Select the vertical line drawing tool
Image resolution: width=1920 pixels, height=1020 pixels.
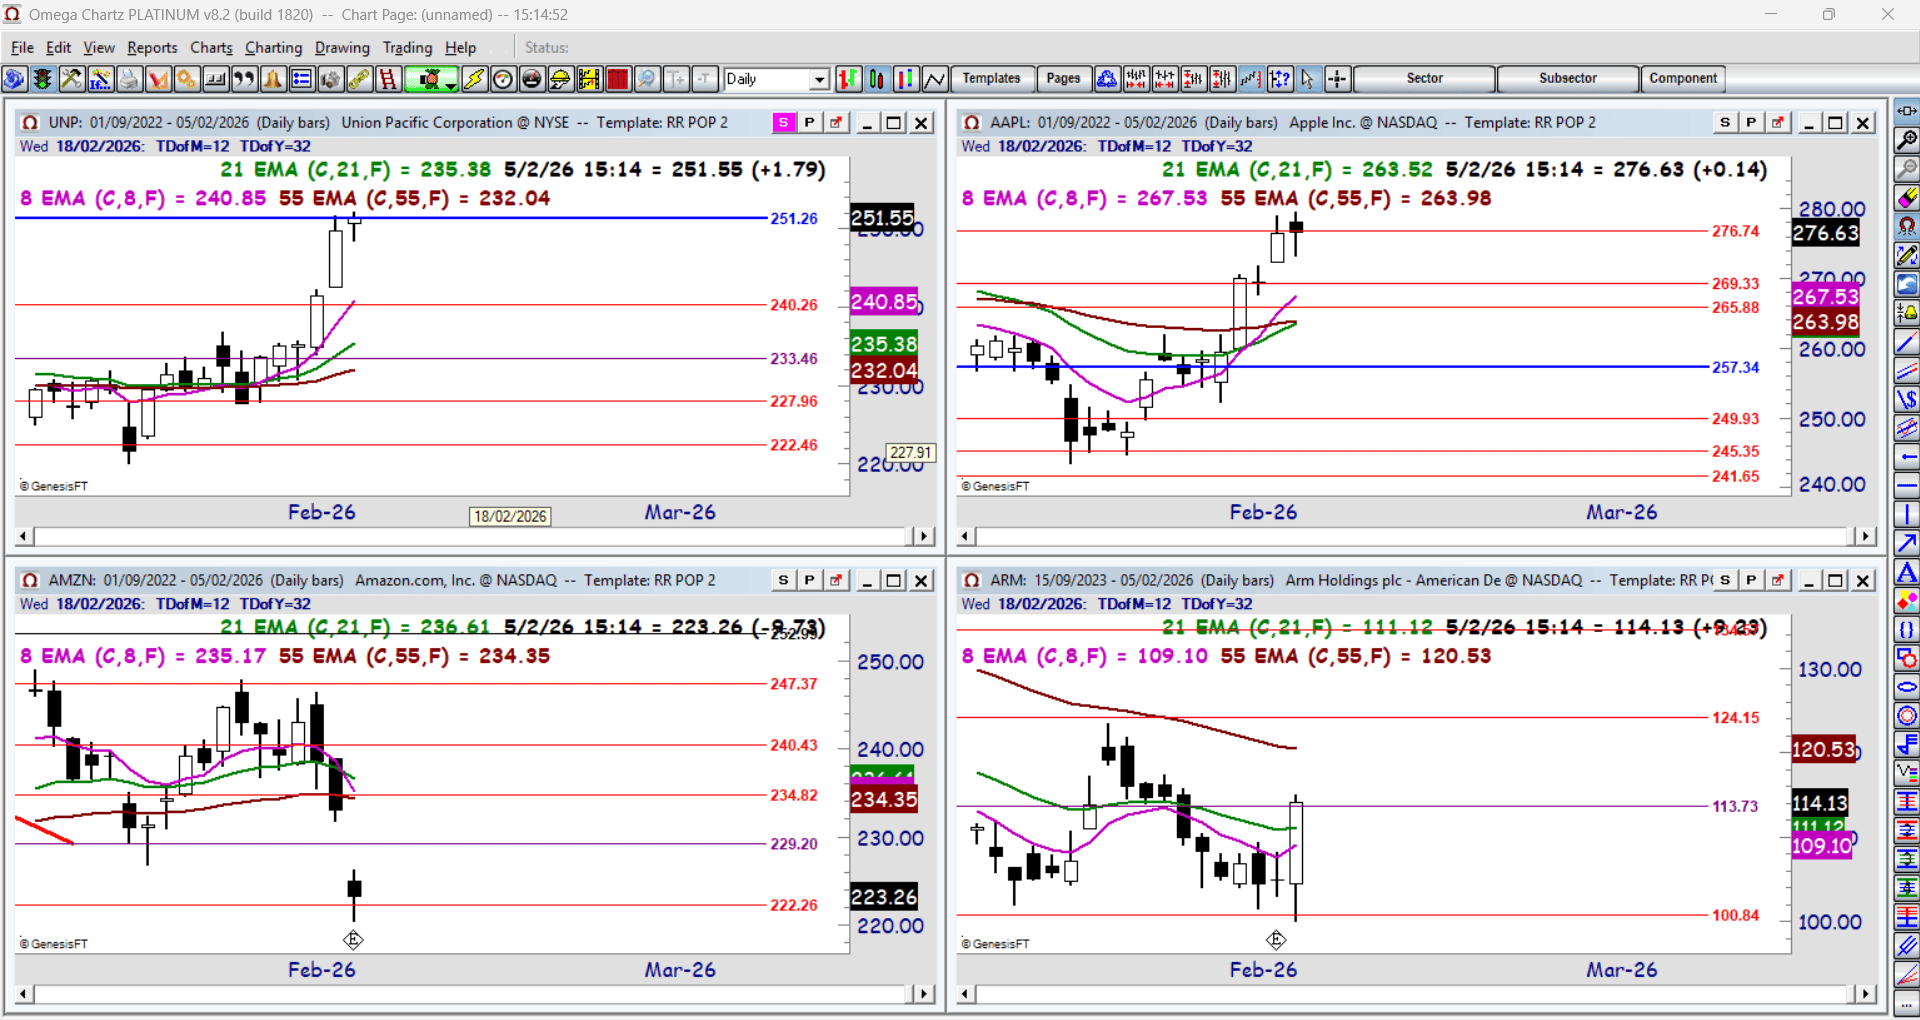[1907, 515]
